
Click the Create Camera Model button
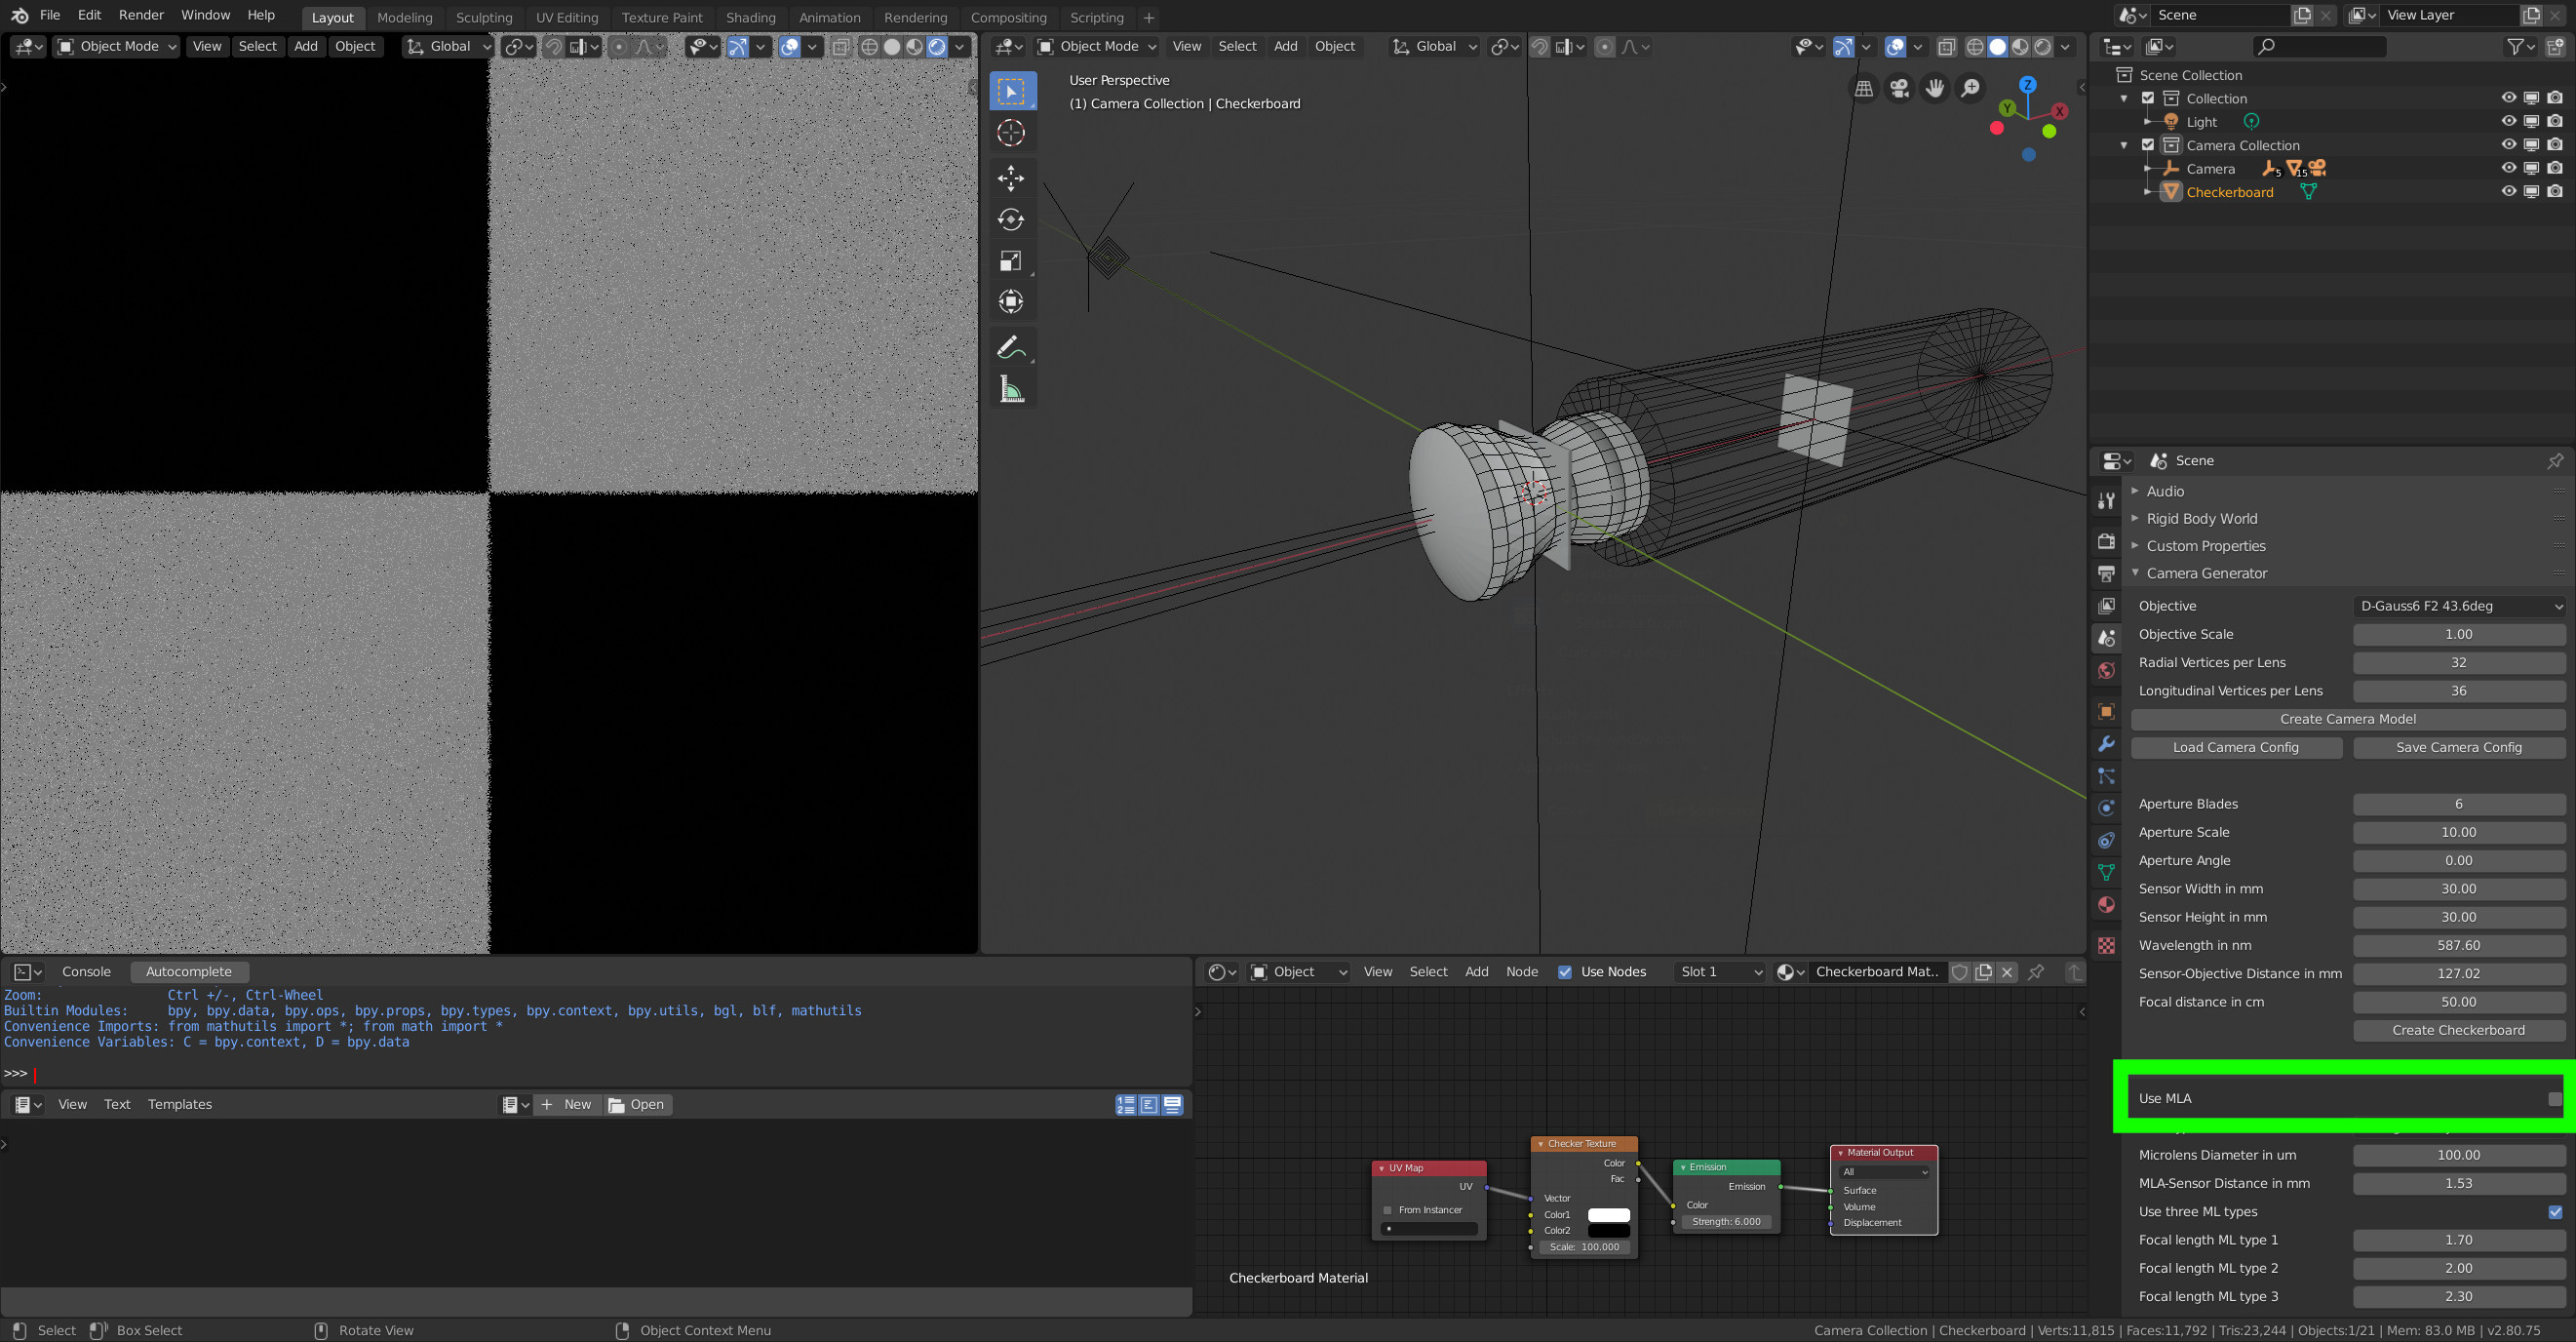pos(2347,719)
